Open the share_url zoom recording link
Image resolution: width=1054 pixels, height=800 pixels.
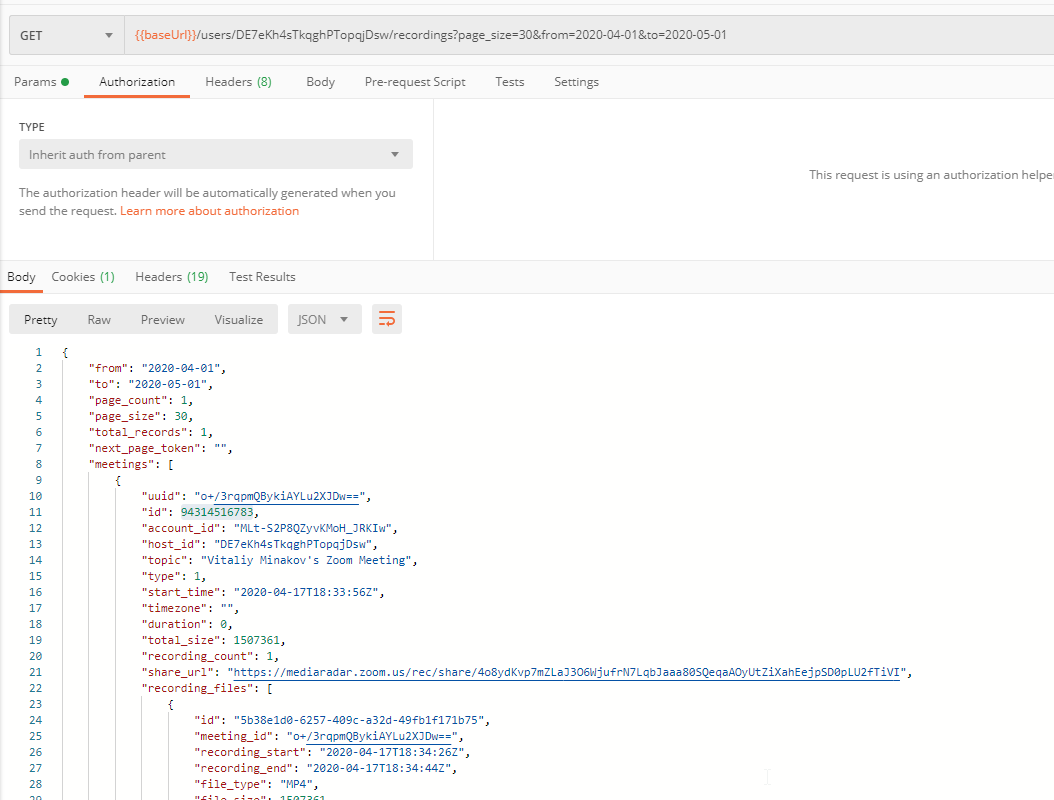pyautogui.click(x=569, y=672)
